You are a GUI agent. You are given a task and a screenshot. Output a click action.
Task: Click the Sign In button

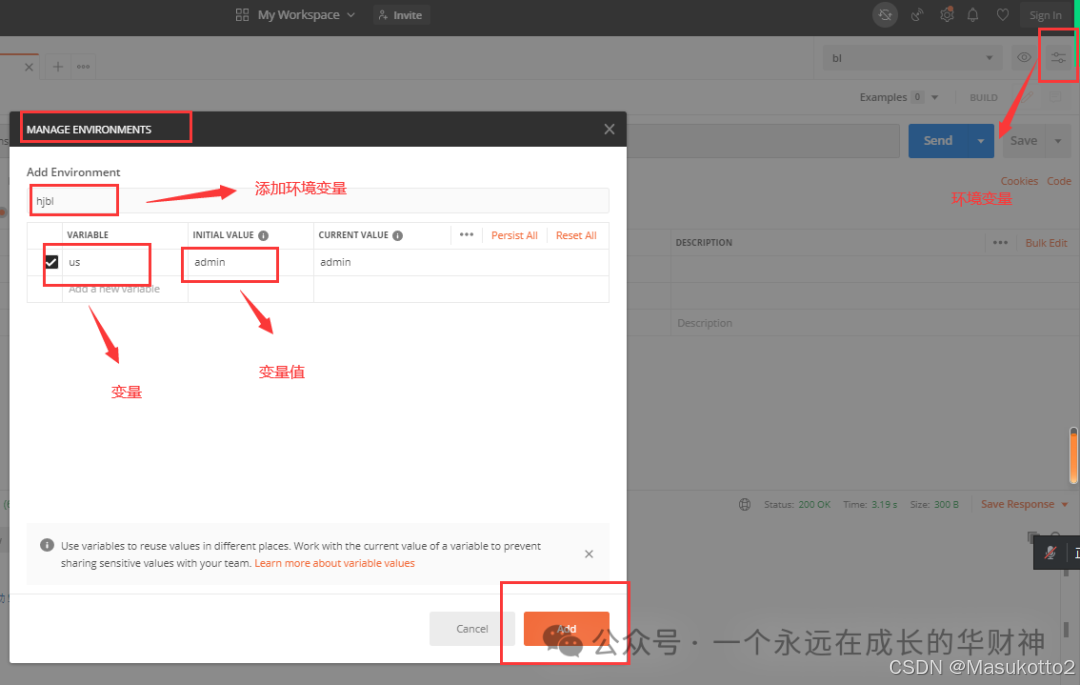pos(1045,14)
